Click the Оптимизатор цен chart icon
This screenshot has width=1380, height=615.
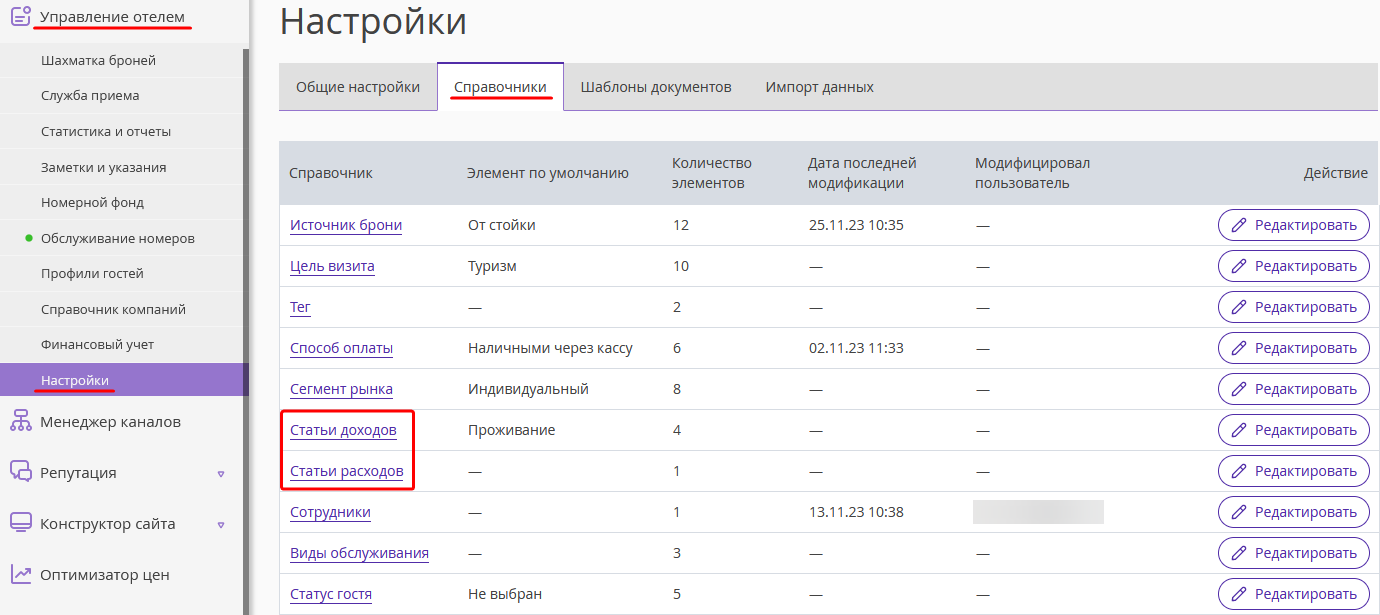click(x=20, y=574)
